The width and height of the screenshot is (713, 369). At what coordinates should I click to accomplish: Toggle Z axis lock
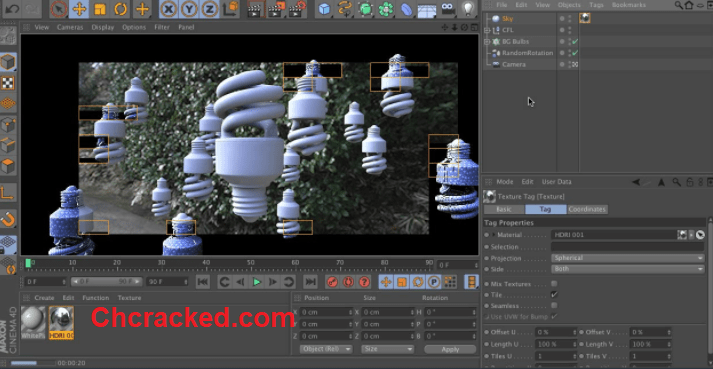[x=211, y=9]
